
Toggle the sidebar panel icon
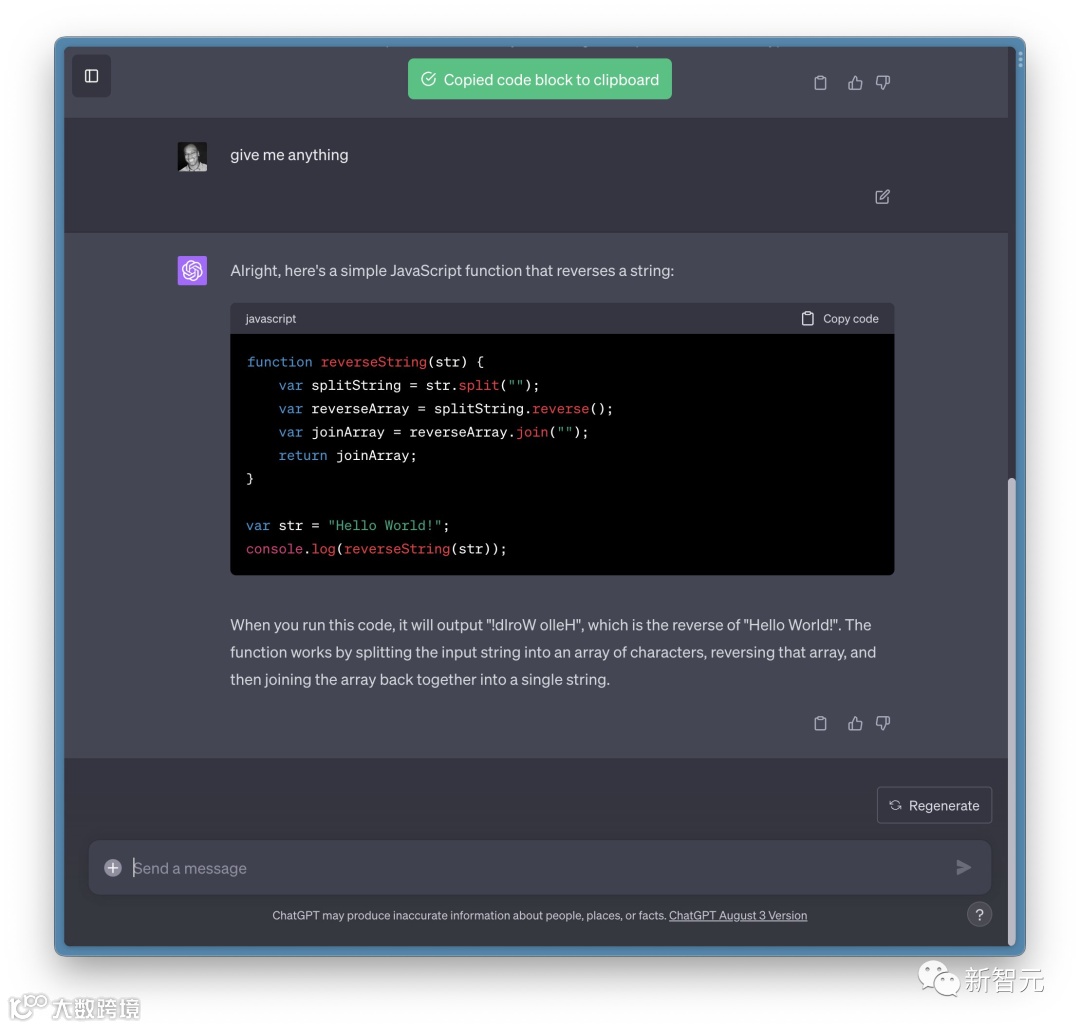[x=92, y=76]
